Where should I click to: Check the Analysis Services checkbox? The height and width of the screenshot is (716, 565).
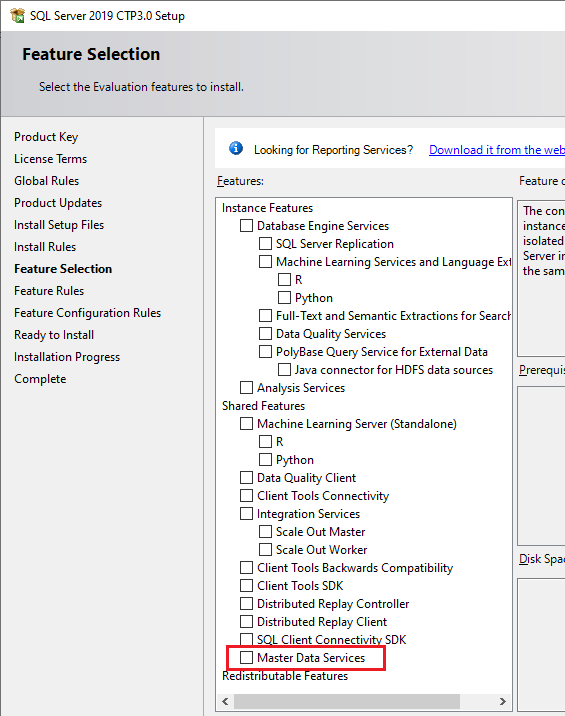[247, 388]
